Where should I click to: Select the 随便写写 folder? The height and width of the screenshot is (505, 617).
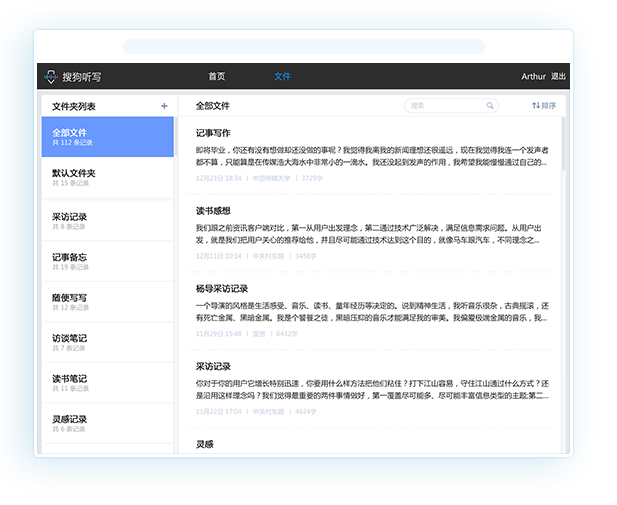point(107,302)
